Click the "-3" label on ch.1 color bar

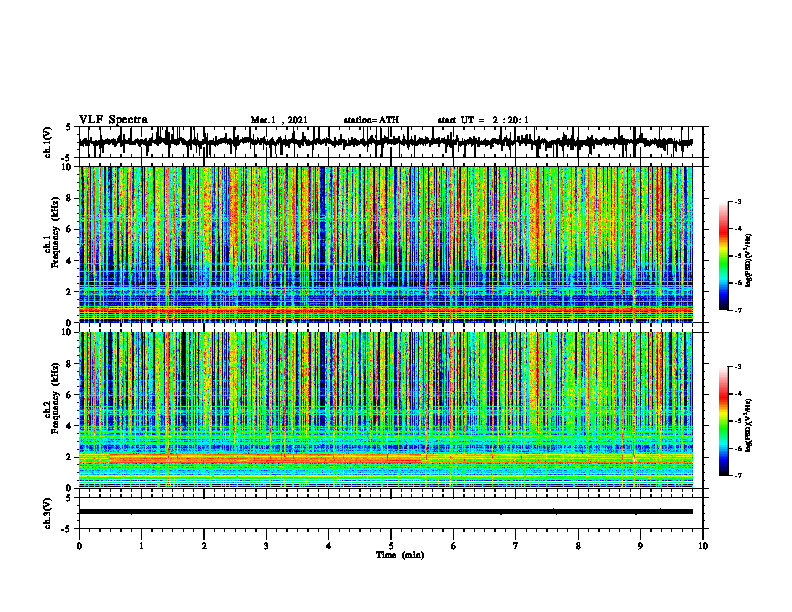pos(737,201)
